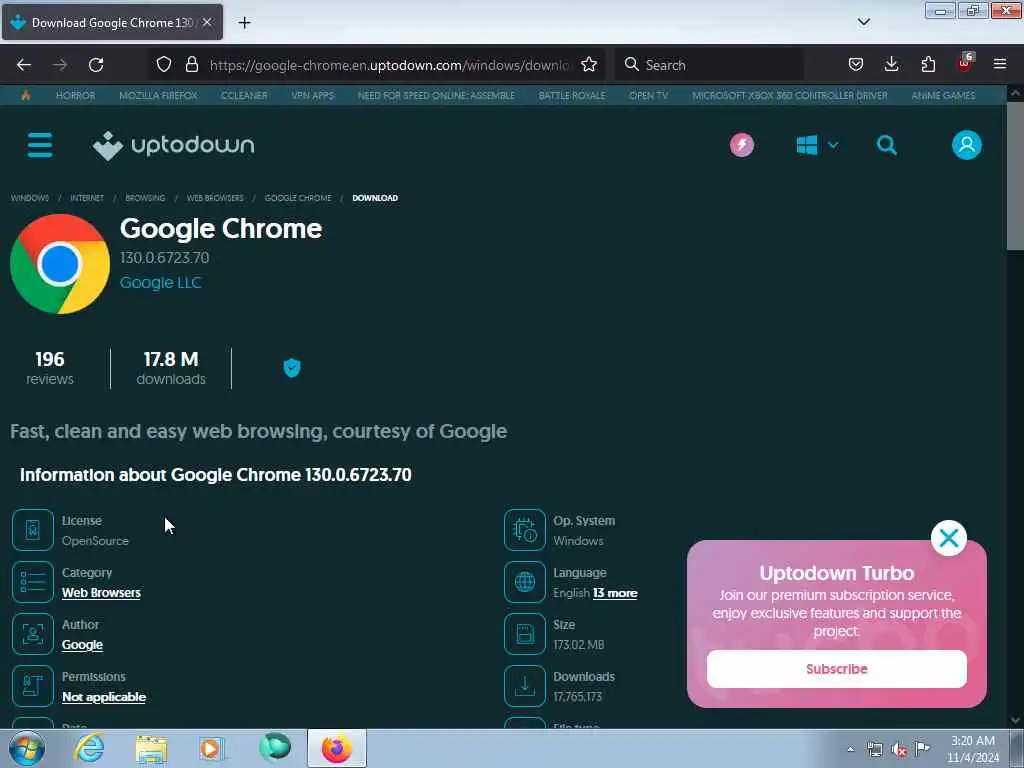
Task: Go to Windows breadcrumb
Action: tap(30, 198)
